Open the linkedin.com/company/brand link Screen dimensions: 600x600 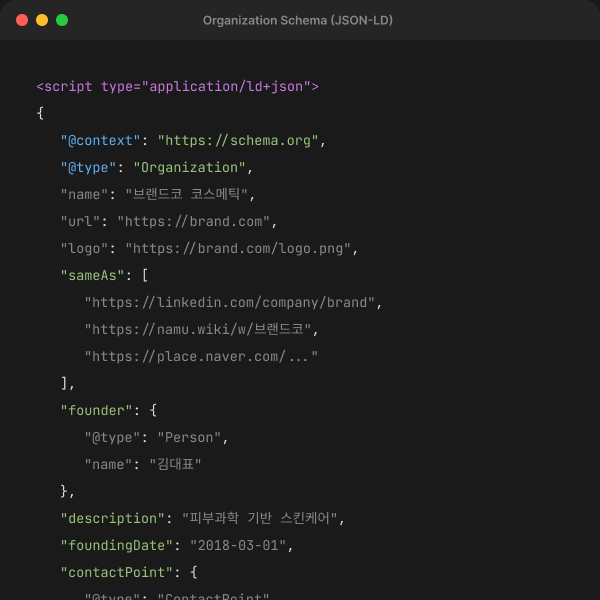pos(233,302)
